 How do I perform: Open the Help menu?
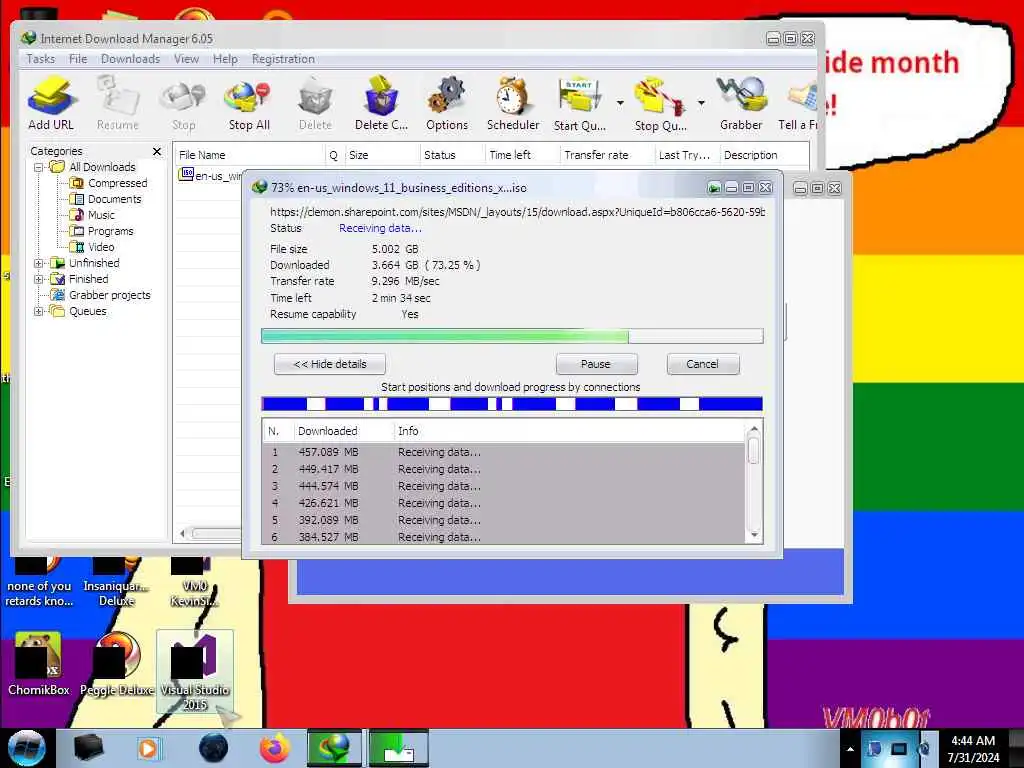[x=225, y=59]
